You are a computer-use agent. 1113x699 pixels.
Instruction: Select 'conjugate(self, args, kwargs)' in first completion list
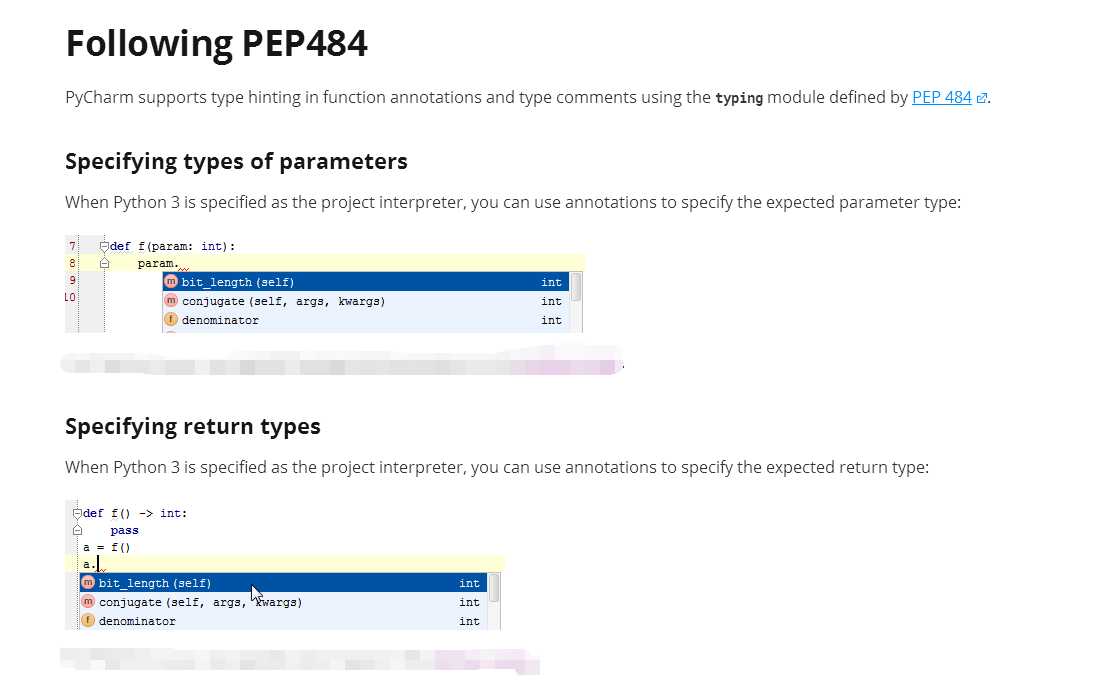click(283, 301)
